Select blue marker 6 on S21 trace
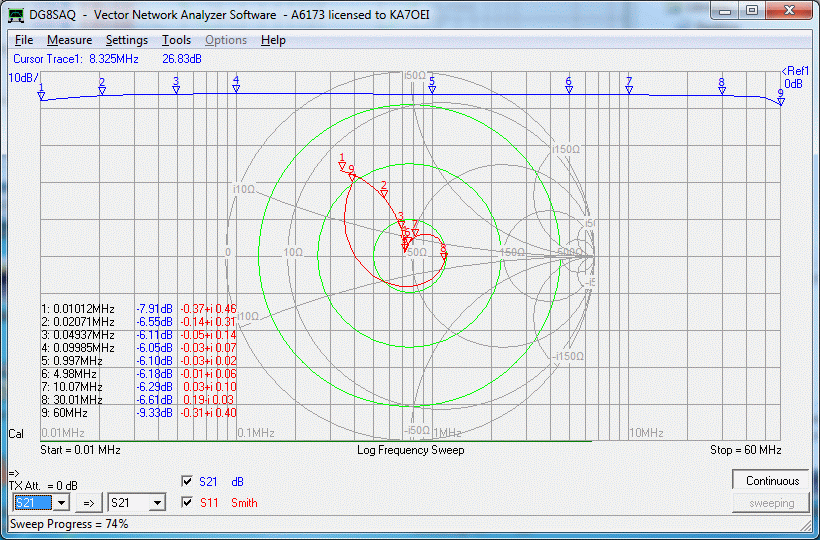Screen dimensions: 820x540 (x=569, y=86)
